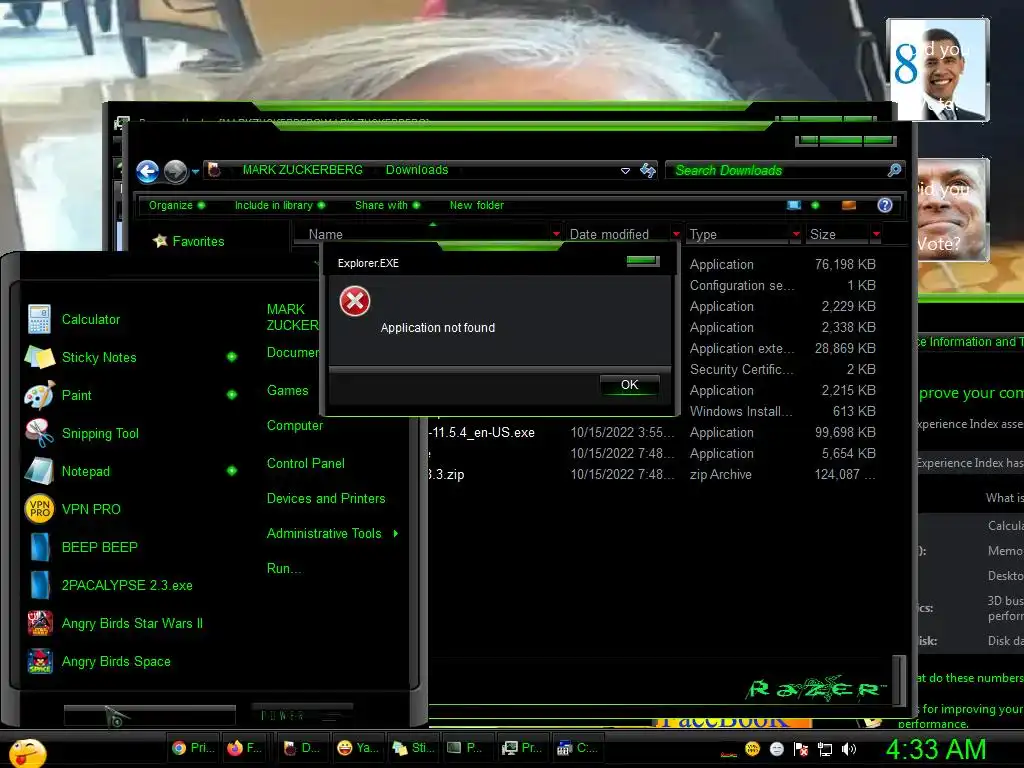
Task: Click the back arrow in Explorer
Action: (x=148, y=171)
